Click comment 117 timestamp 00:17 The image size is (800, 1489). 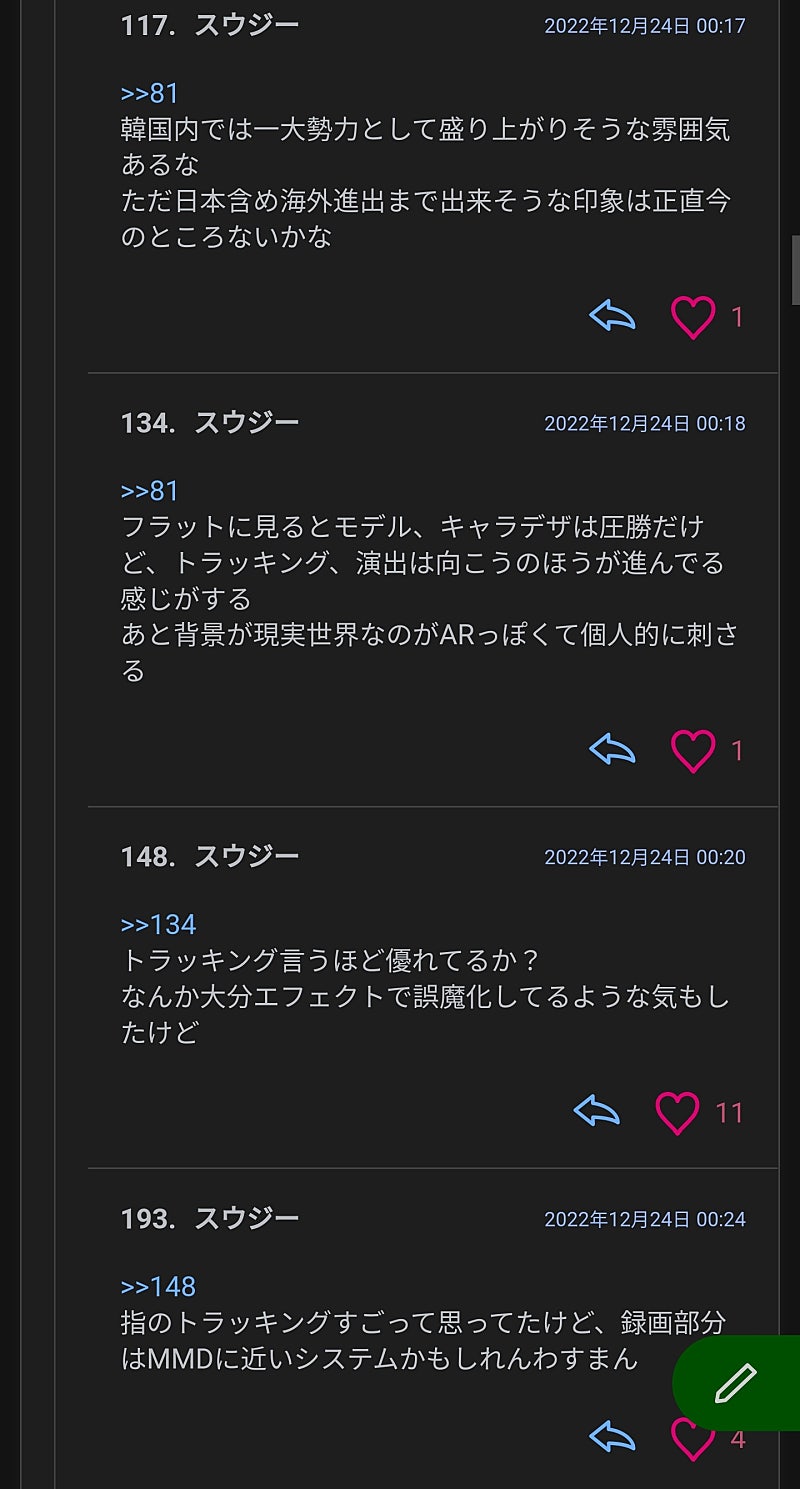point(645,26)
